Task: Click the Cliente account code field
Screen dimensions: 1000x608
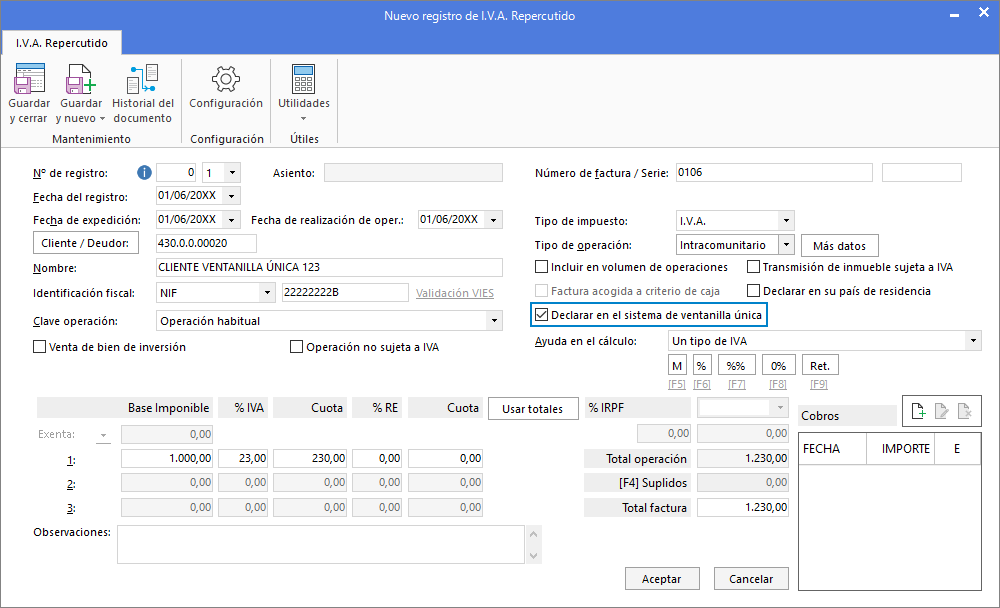Action: 206,243
